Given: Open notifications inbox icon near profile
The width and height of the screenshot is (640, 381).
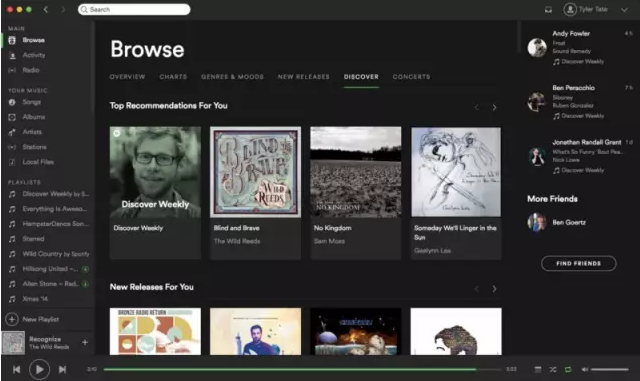Looking at the screenshot, I should (549, 9).
